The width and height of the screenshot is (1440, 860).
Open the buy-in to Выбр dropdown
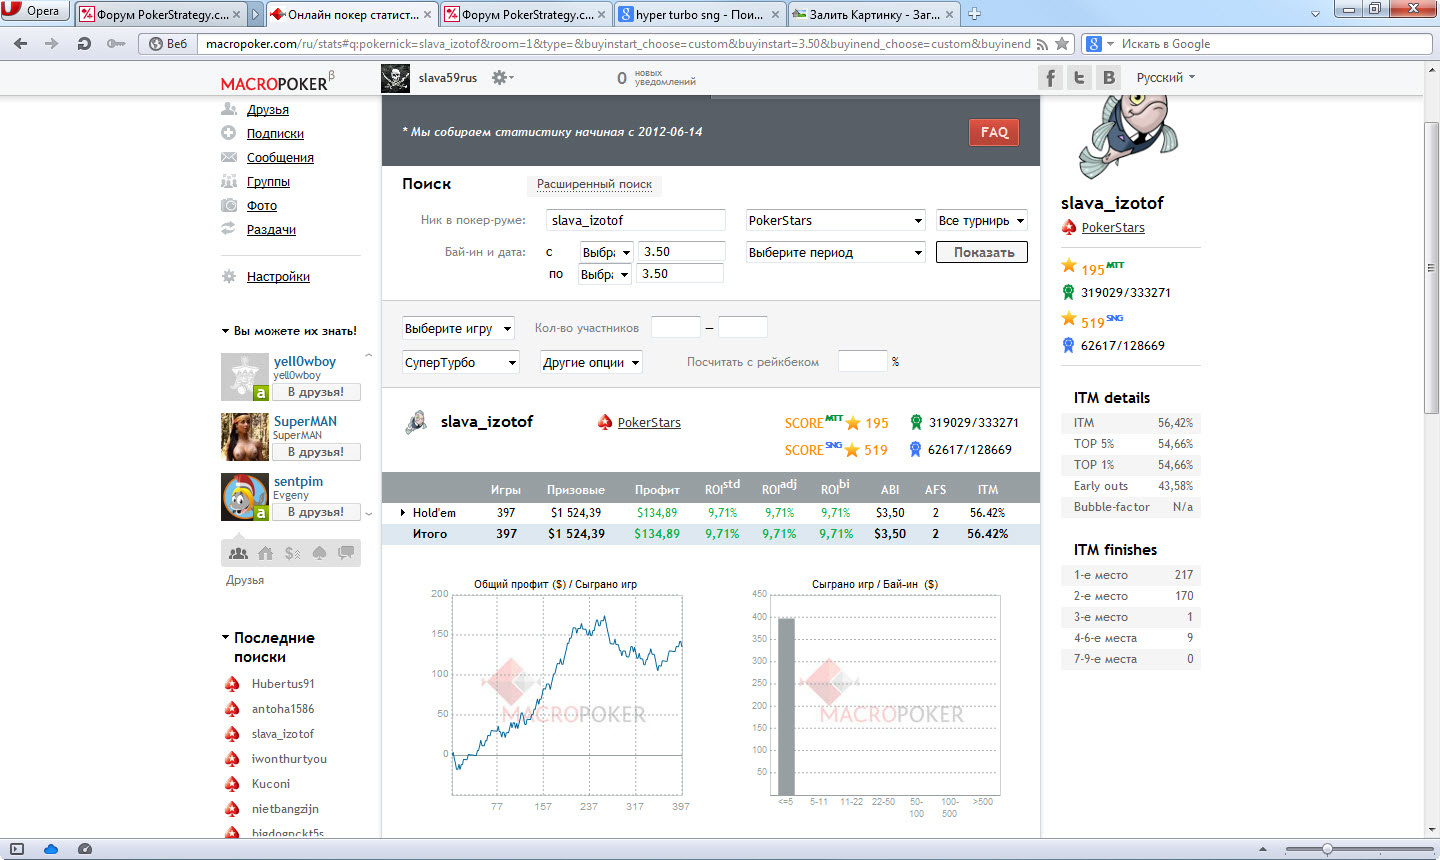coord(605,274)
